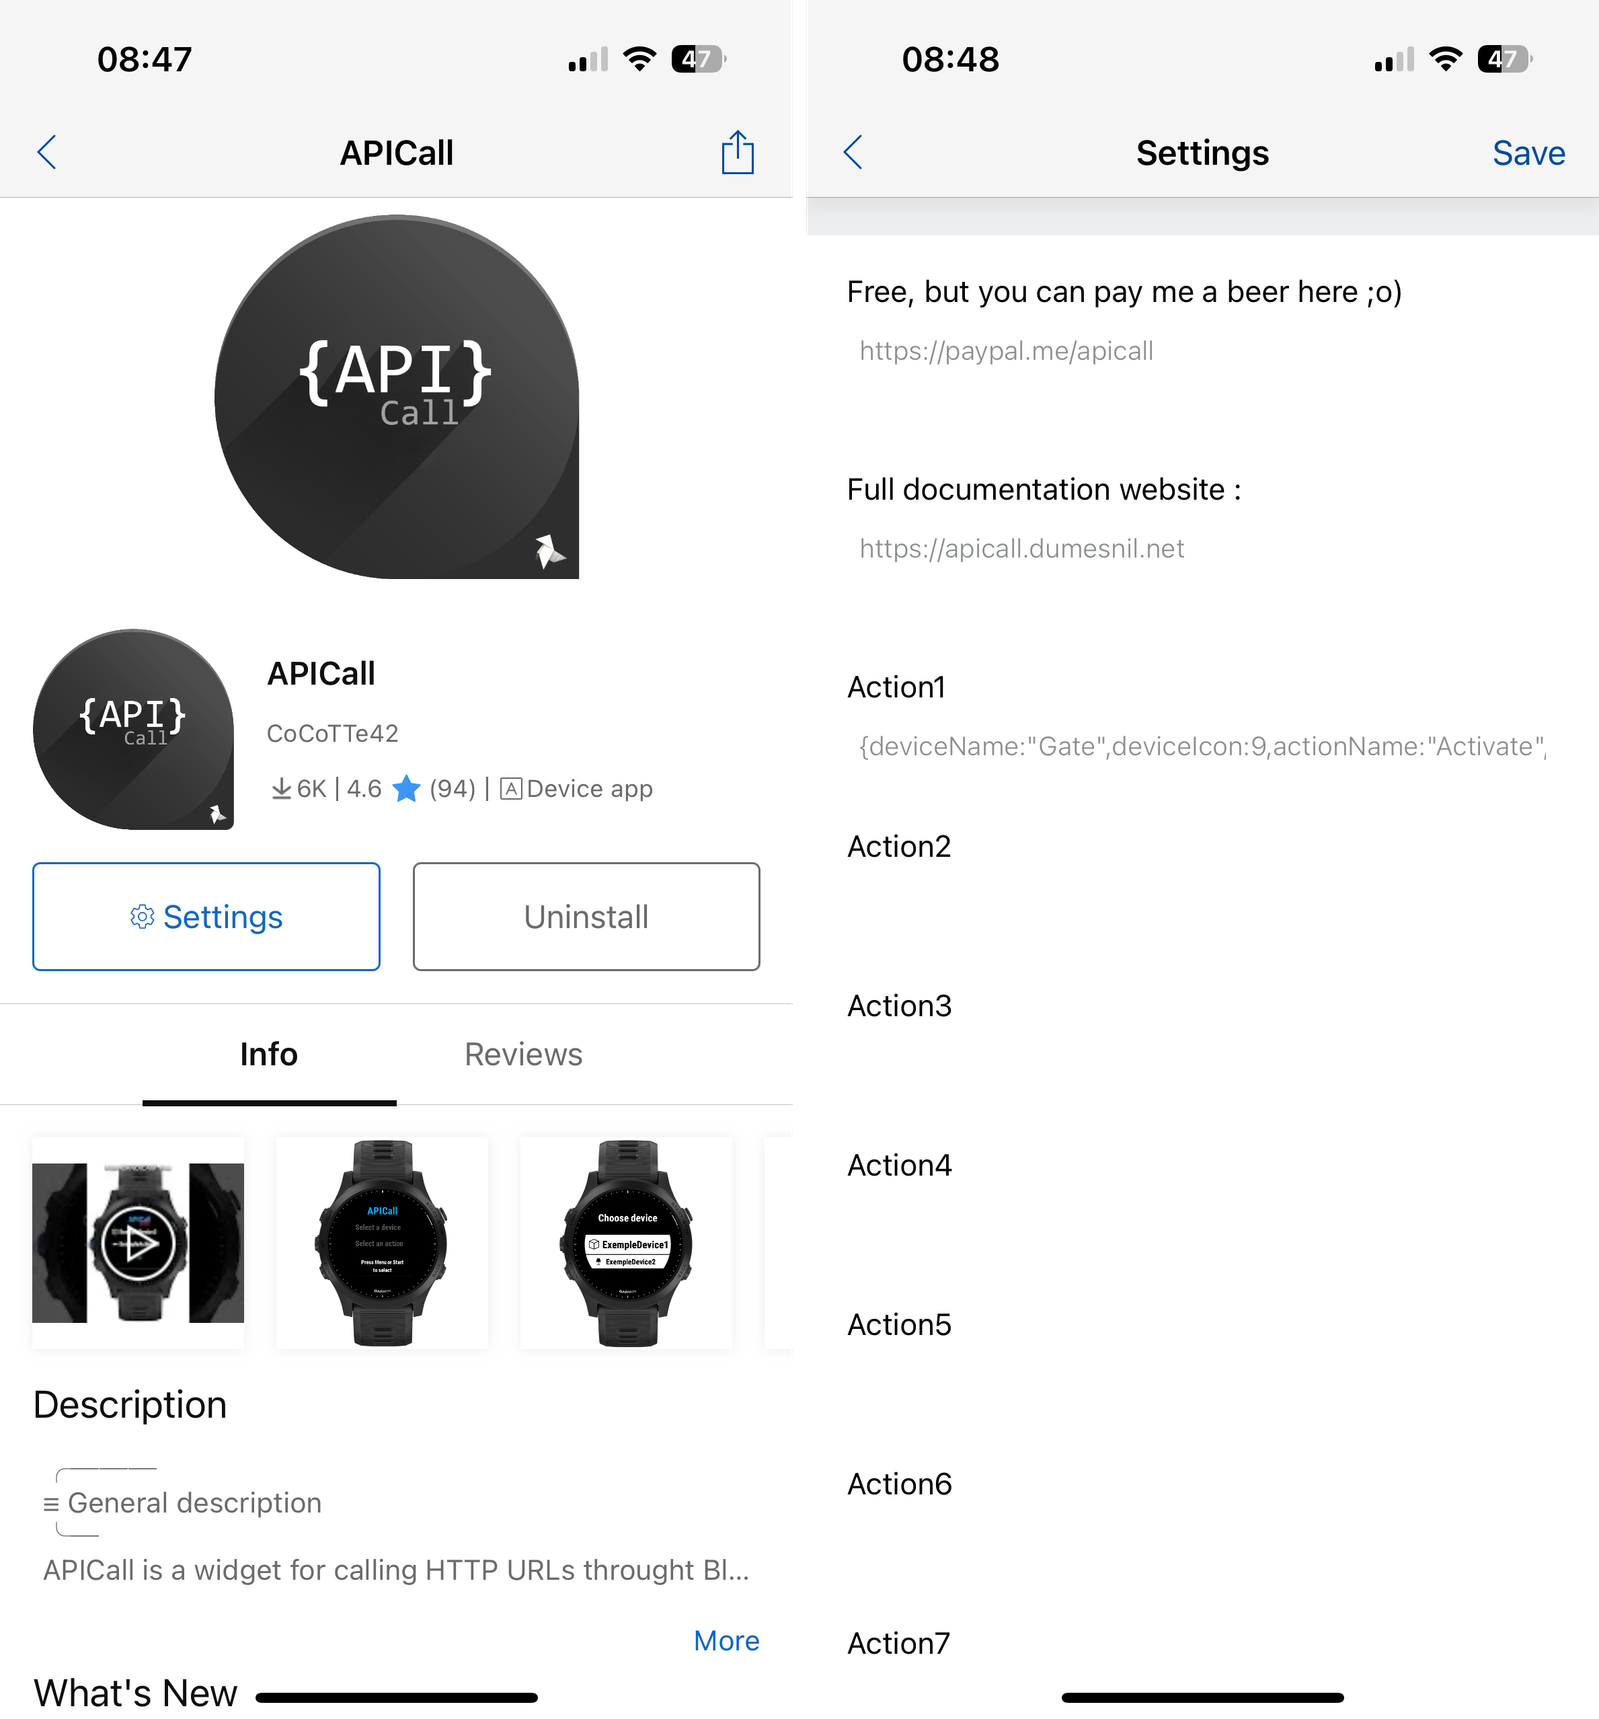Tap the share icon on the APICall page

737,152
